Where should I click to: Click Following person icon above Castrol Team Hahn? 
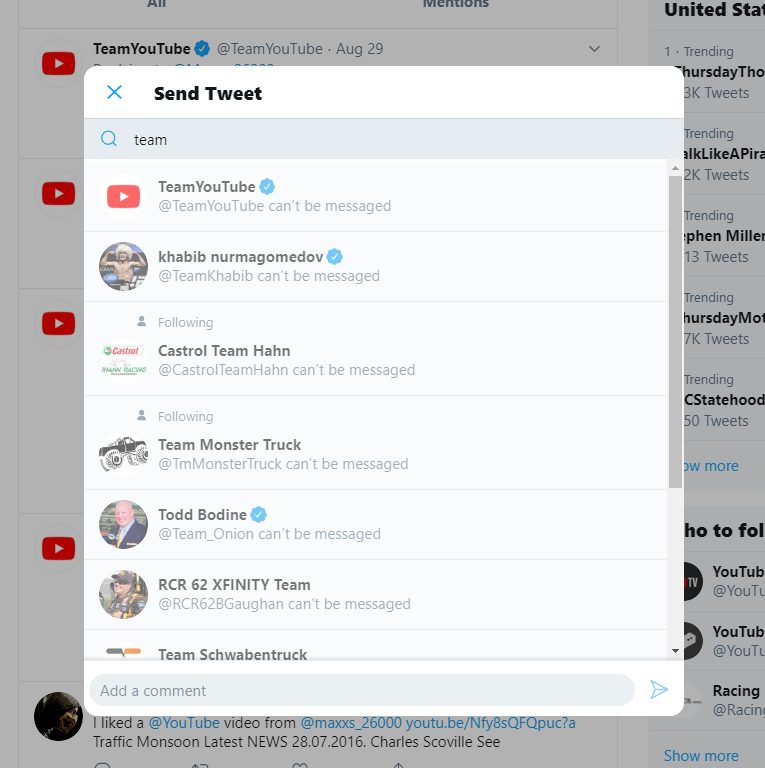point(142,322)
